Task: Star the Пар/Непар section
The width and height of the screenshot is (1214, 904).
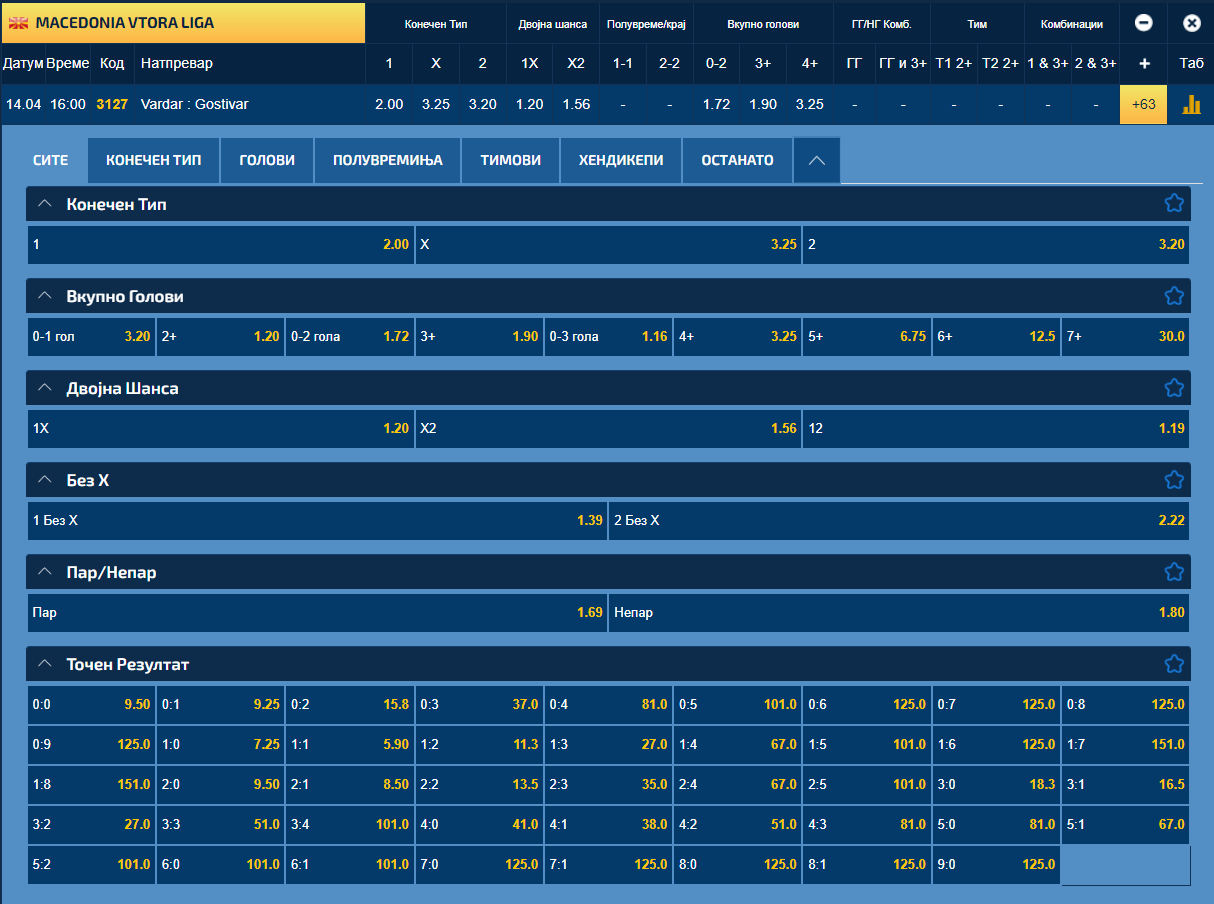Action: (x=1174, y=571)
